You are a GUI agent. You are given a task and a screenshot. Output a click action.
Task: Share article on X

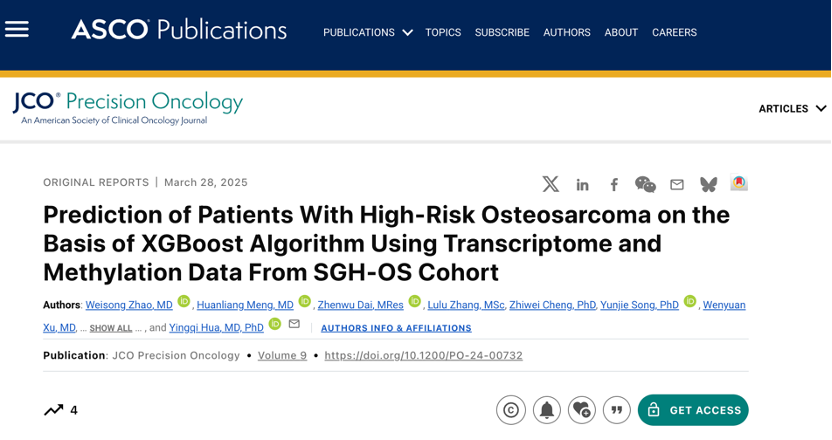[551, 184]
